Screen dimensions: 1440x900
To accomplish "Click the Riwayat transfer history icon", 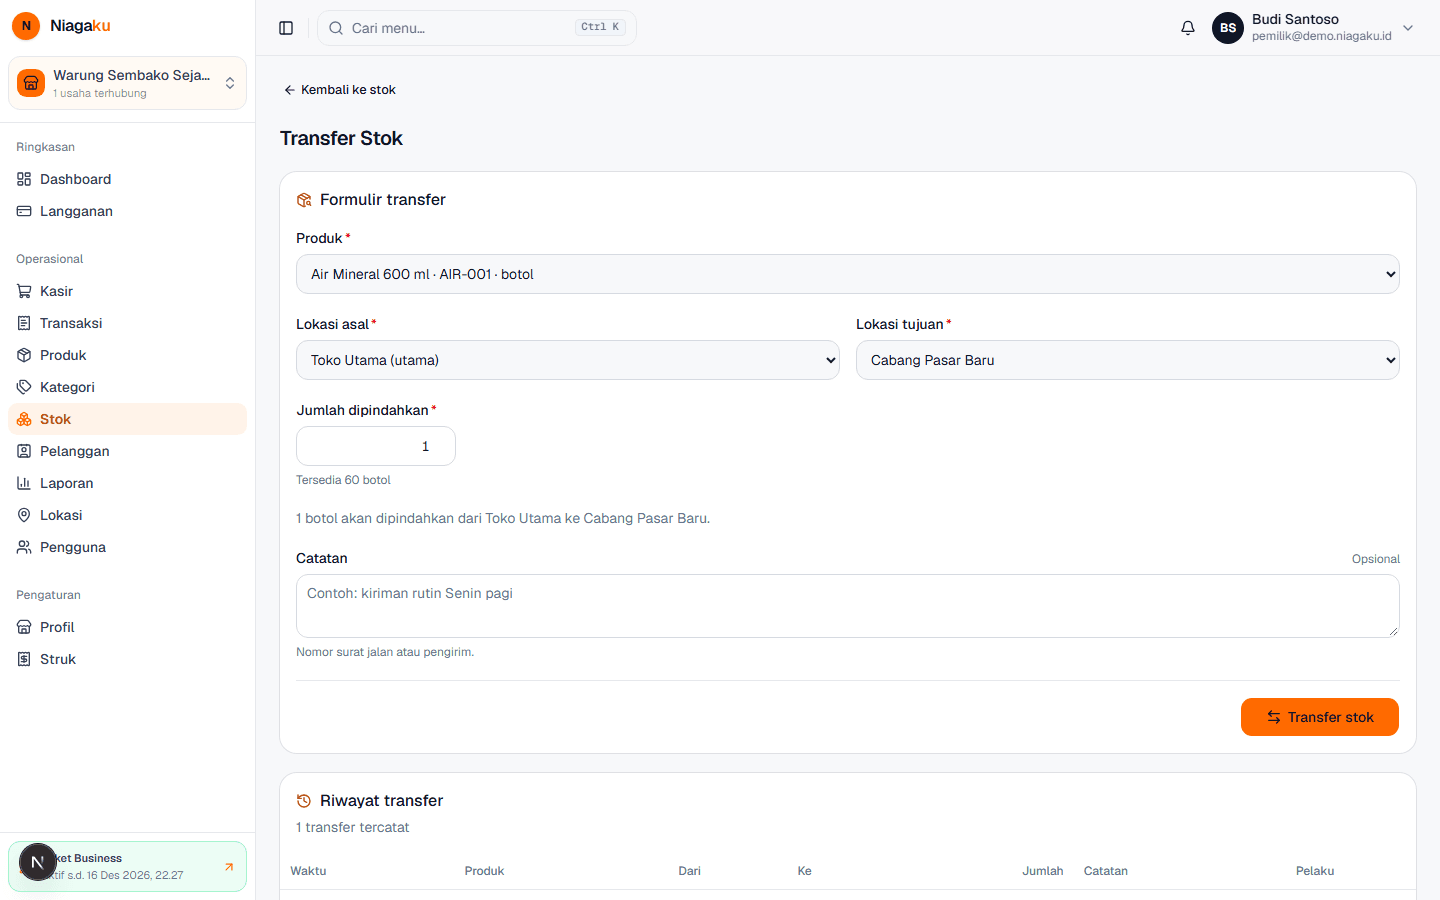I will (304, 801).
